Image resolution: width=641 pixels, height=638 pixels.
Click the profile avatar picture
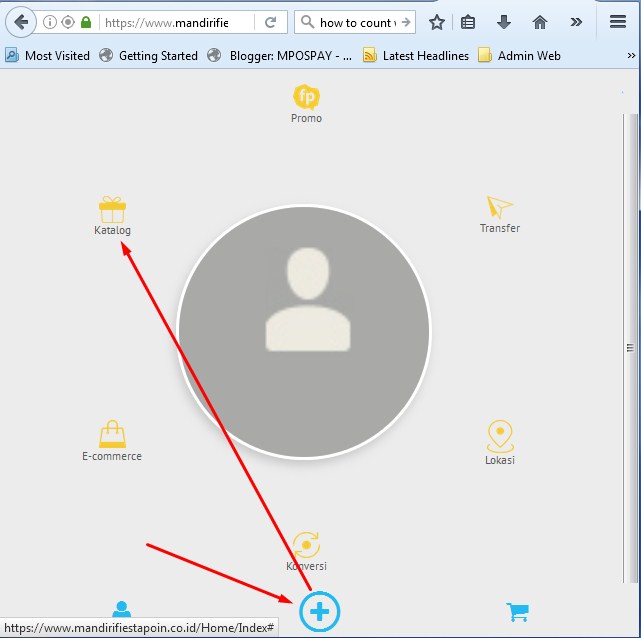pos(304,331)
